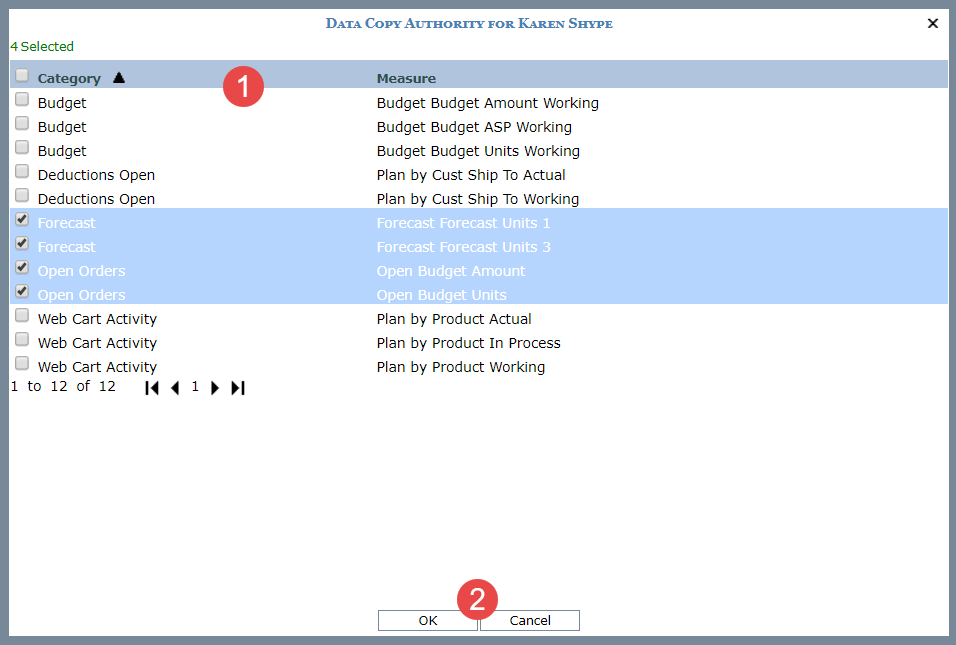Click dialog title 'Data Copy Authority for Karen Shype'
The image size is (956, 645).
(469, 23)
